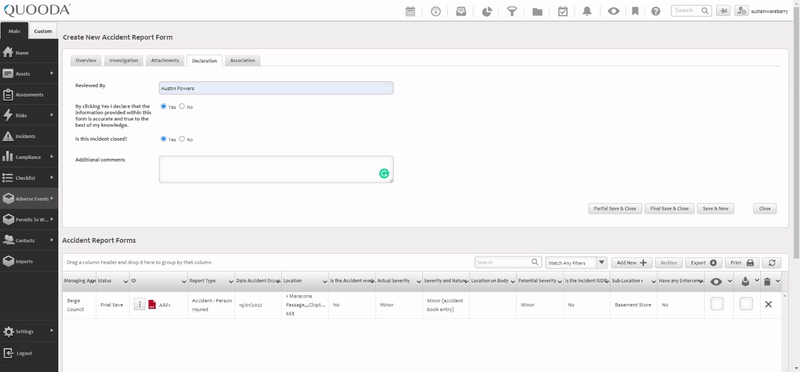Open Adverse Events in the sidebar

(x=29, y=199)
